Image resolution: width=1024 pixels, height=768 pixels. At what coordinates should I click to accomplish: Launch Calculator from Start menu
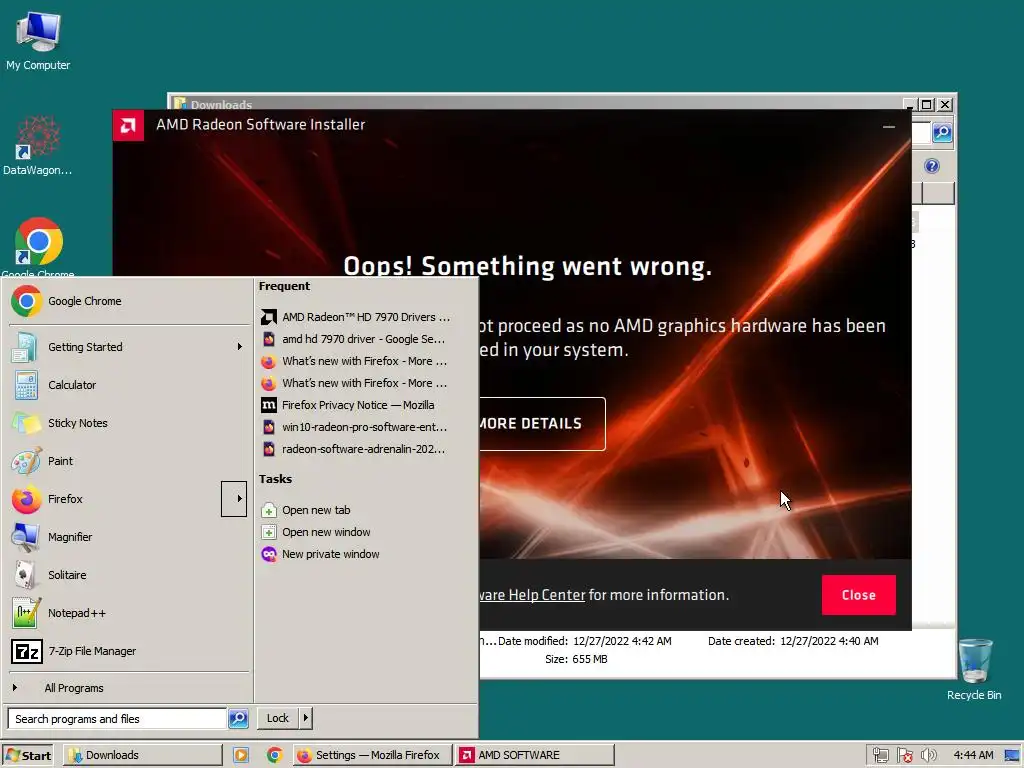tap(129, 385)
